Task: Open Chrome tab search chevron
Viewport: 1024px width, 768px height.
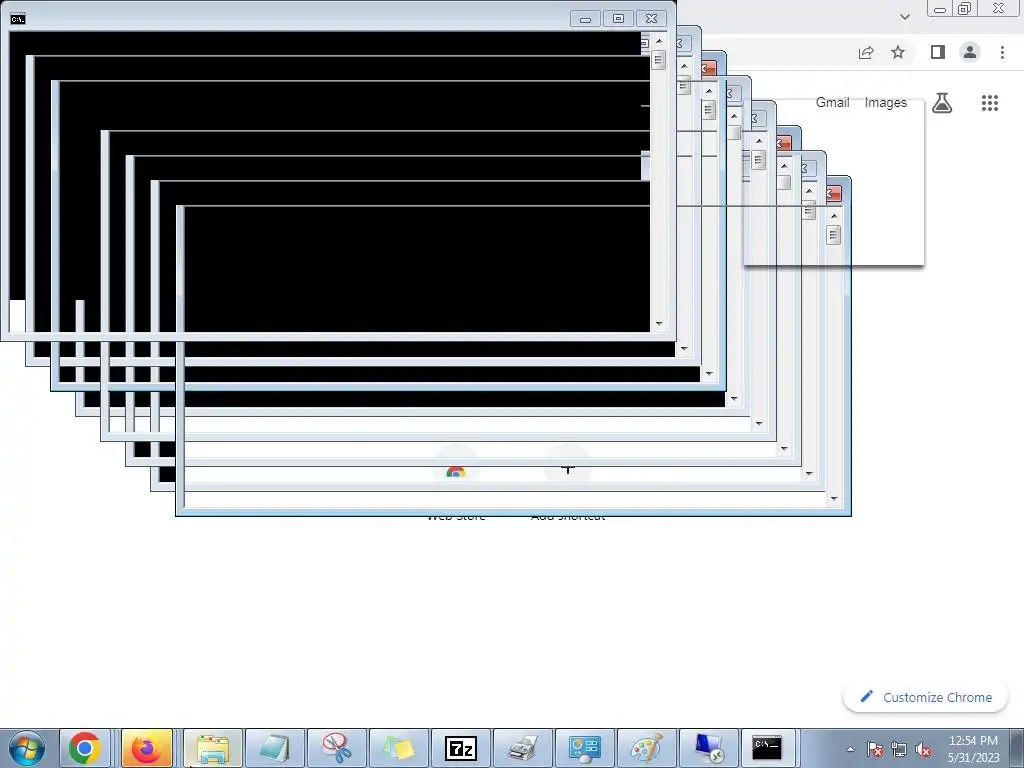Action: point(904,16)
